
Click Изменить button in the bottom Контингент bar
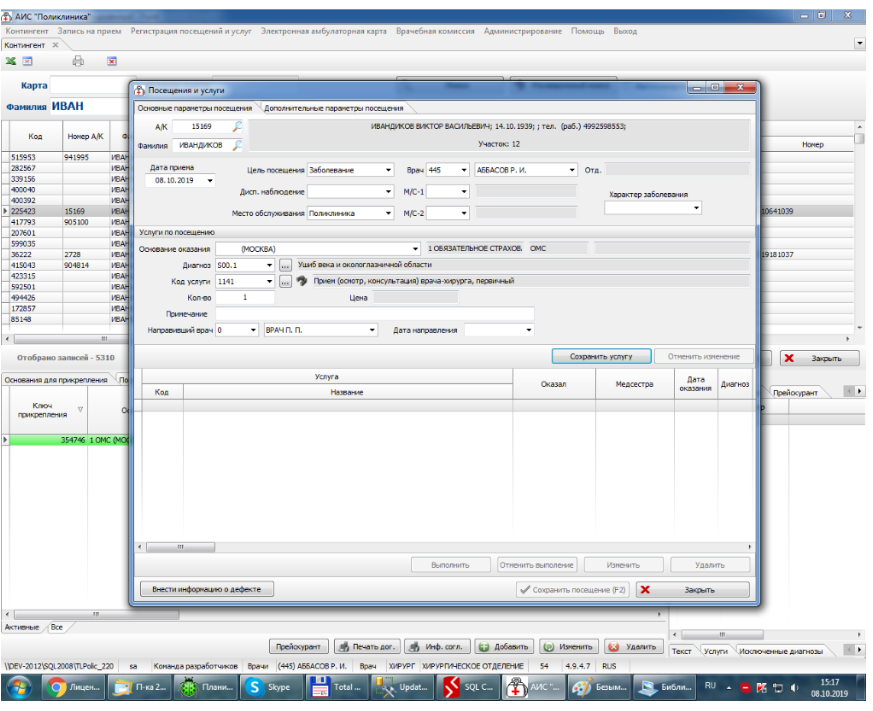tap(568, 646)
